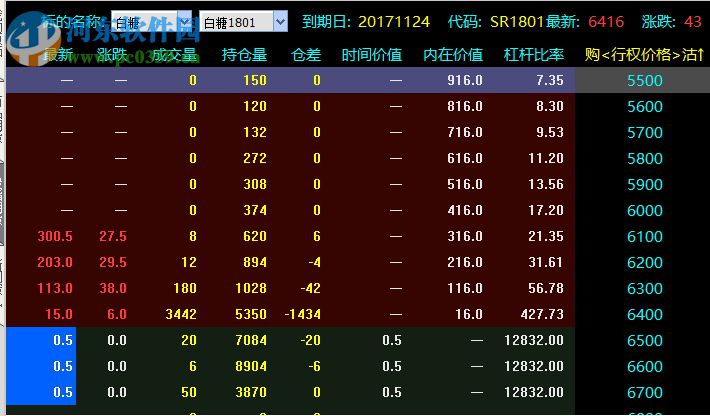The height and width of the screenshot is (416, 710).
Task: Select strike price 5500 row
Action: pos(645,81)
